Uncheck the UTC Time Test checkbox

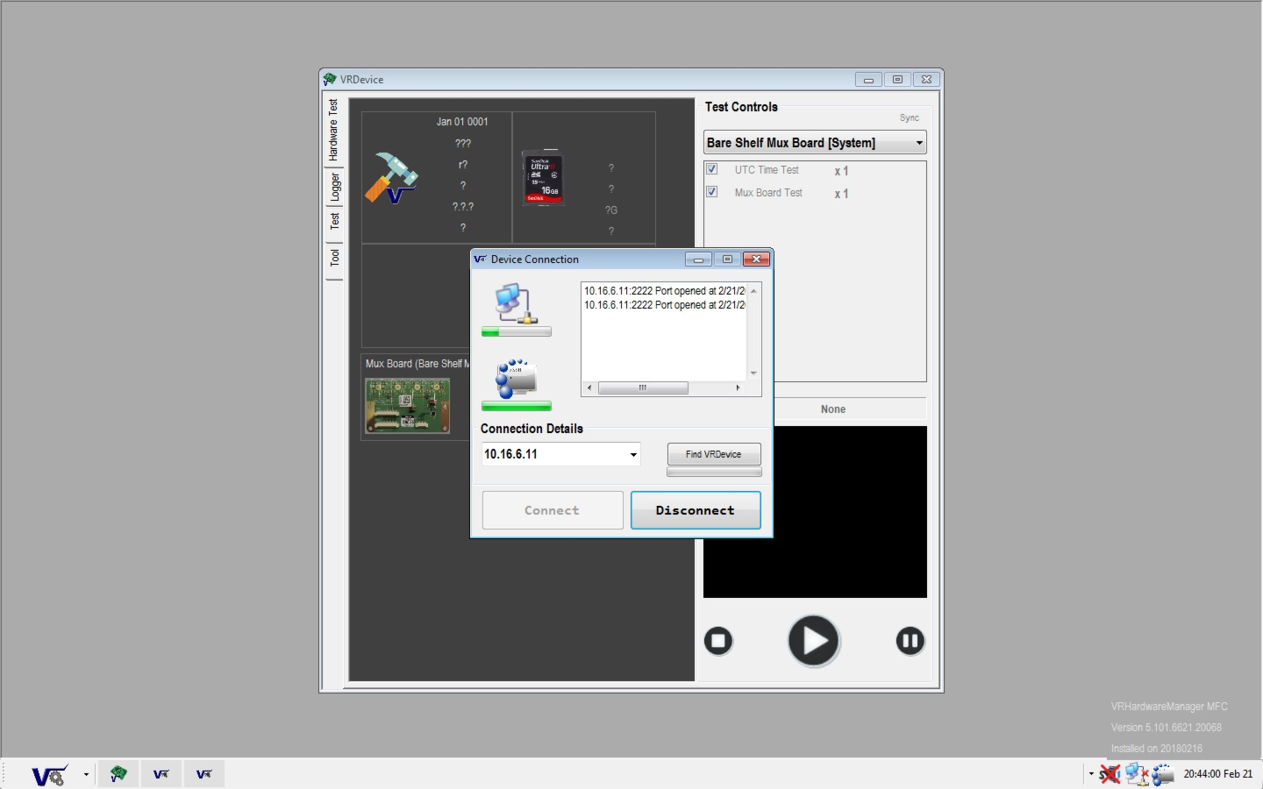tap(711, 169)
